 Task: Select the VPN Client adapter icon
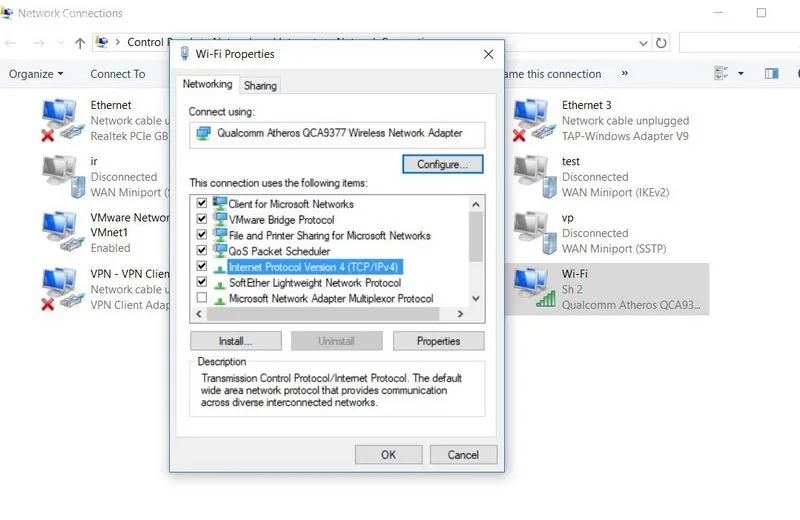[62, 289]
